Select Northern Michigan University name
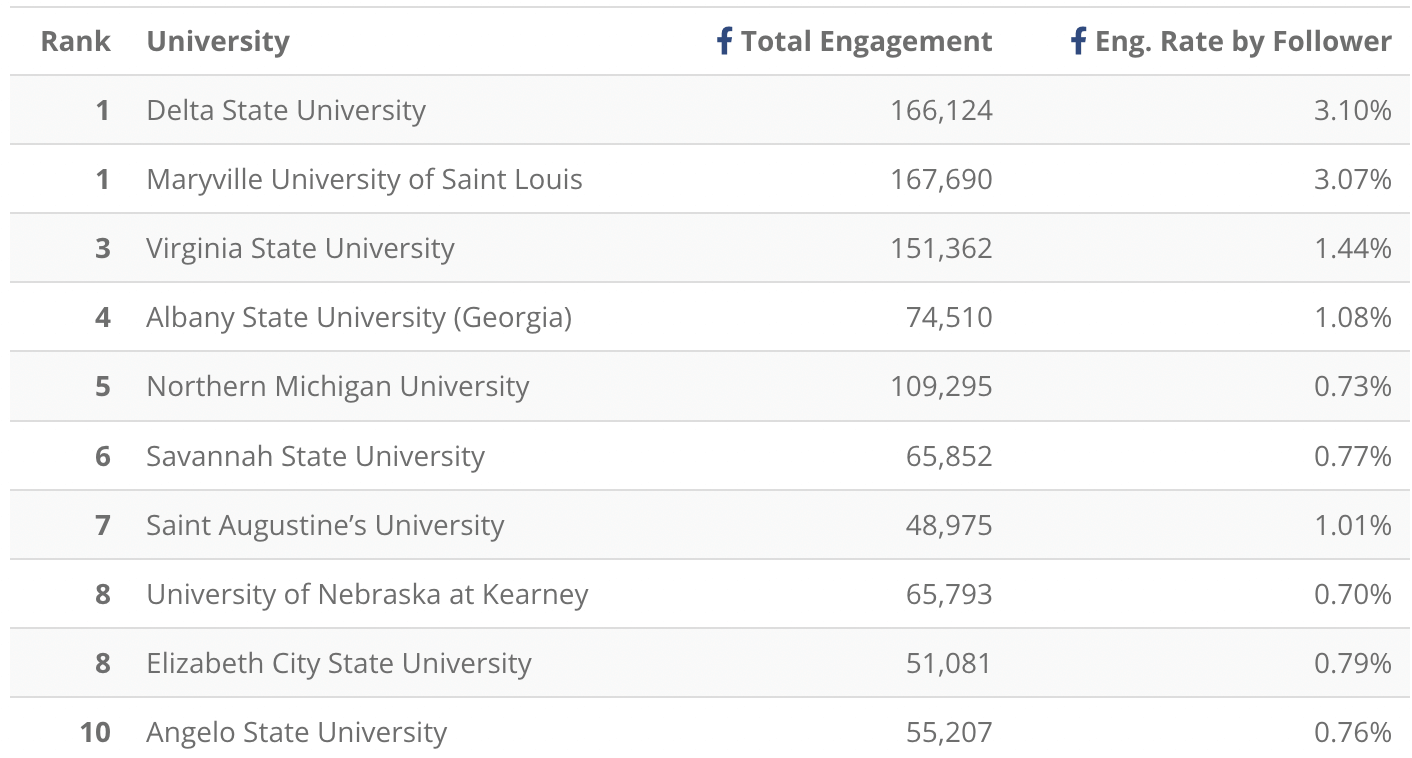 tap(337, 386)
